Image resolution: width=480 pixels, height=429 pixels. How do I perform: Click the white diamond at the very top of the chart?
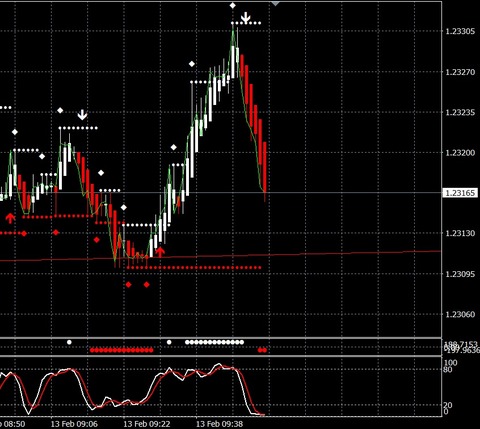(233, 5)
